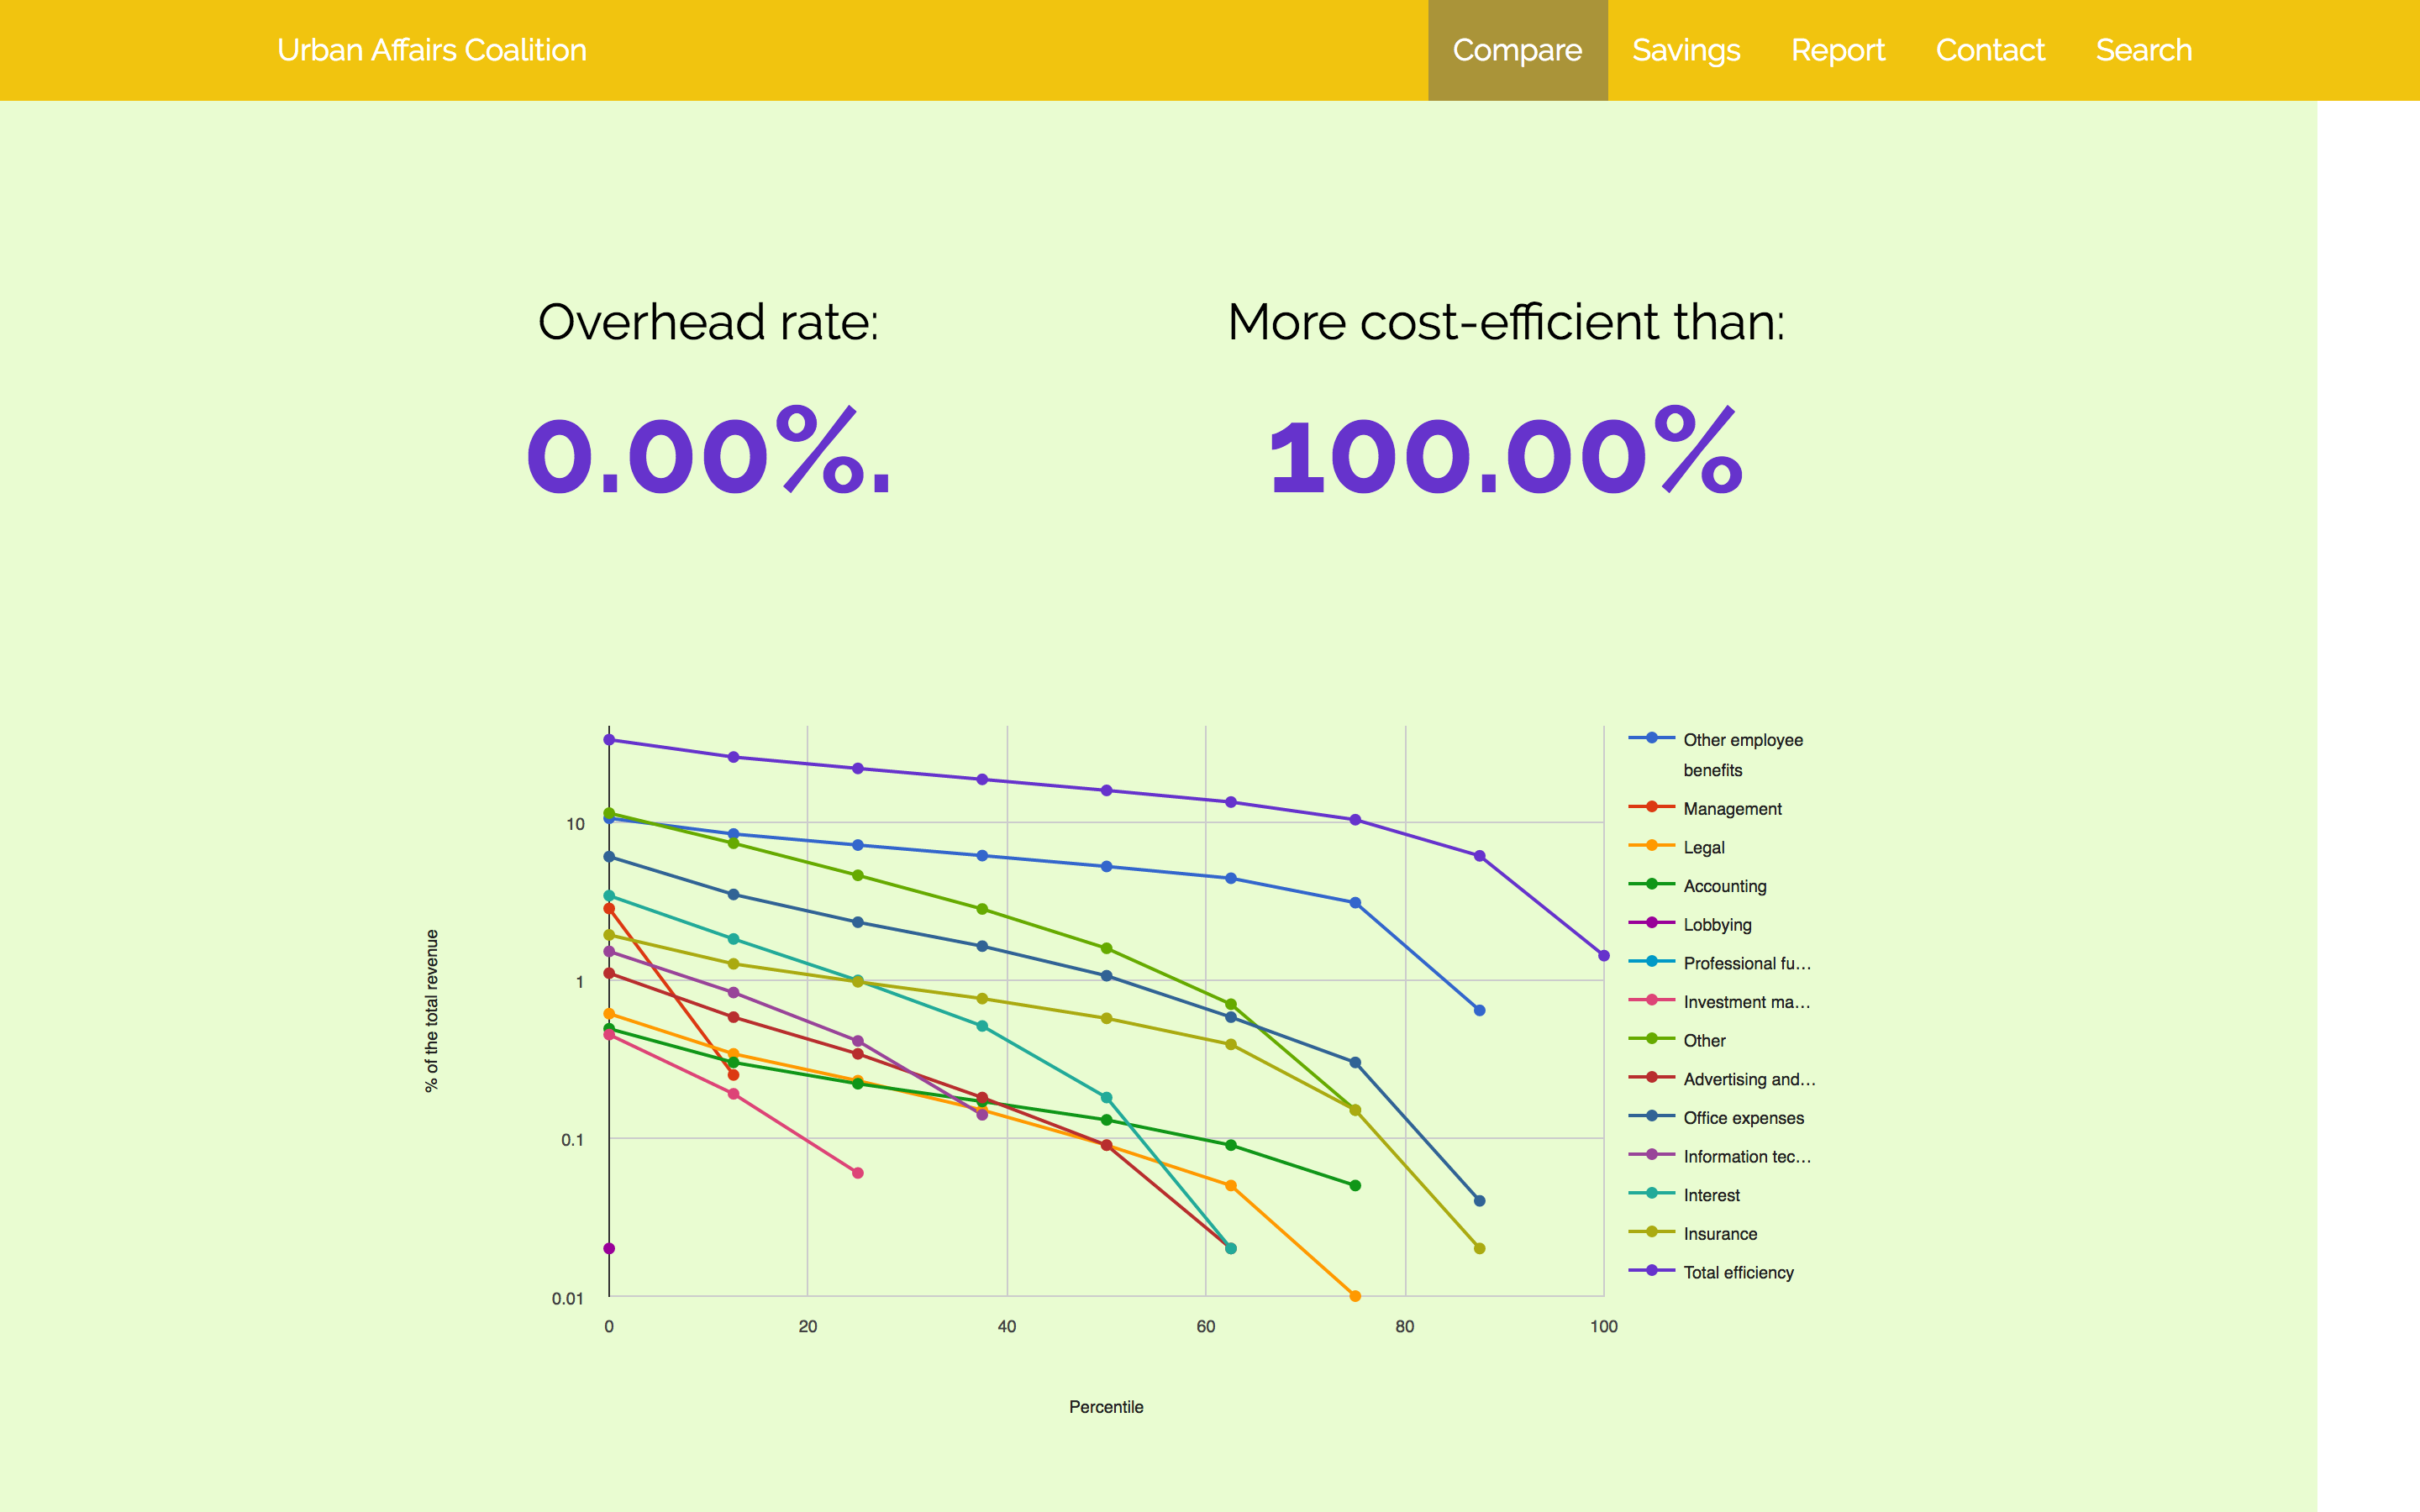2420x1512 pixels.
Task: Open Search from the top bar
Action: pos(2143,50)
